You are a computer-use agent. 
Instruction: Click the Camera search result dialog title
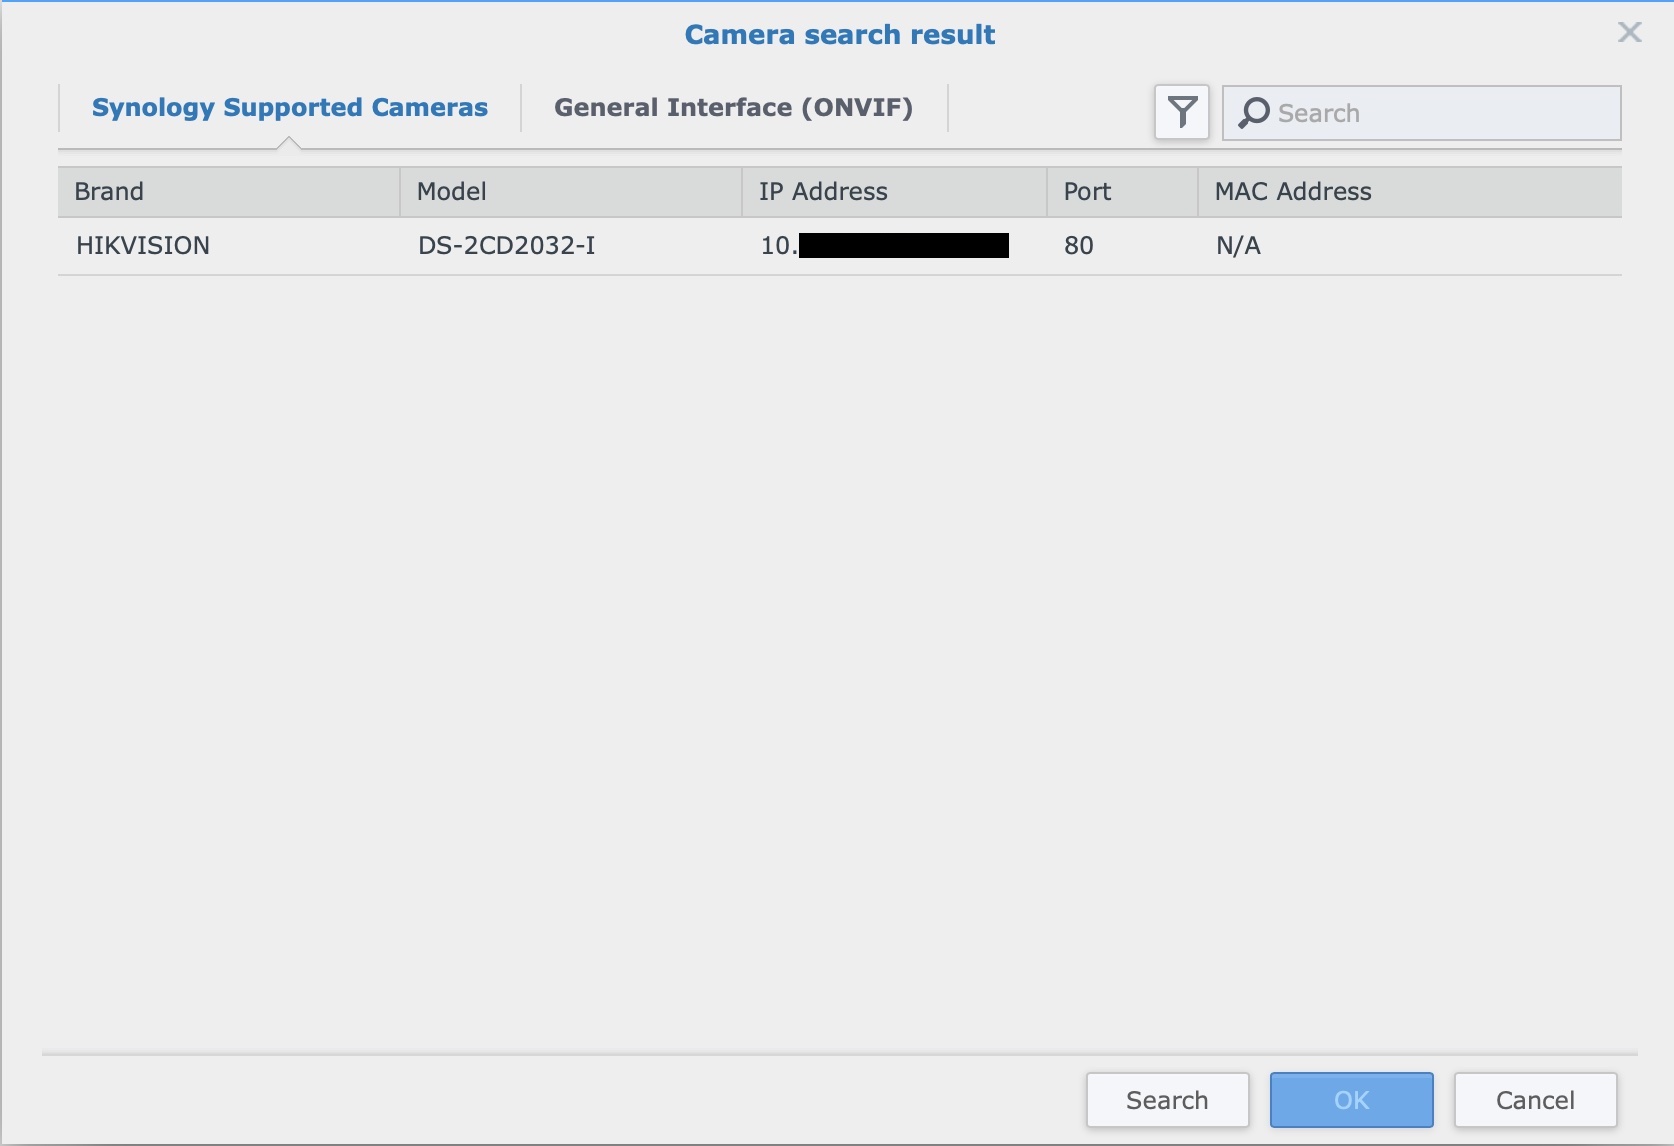coord(839,34)
